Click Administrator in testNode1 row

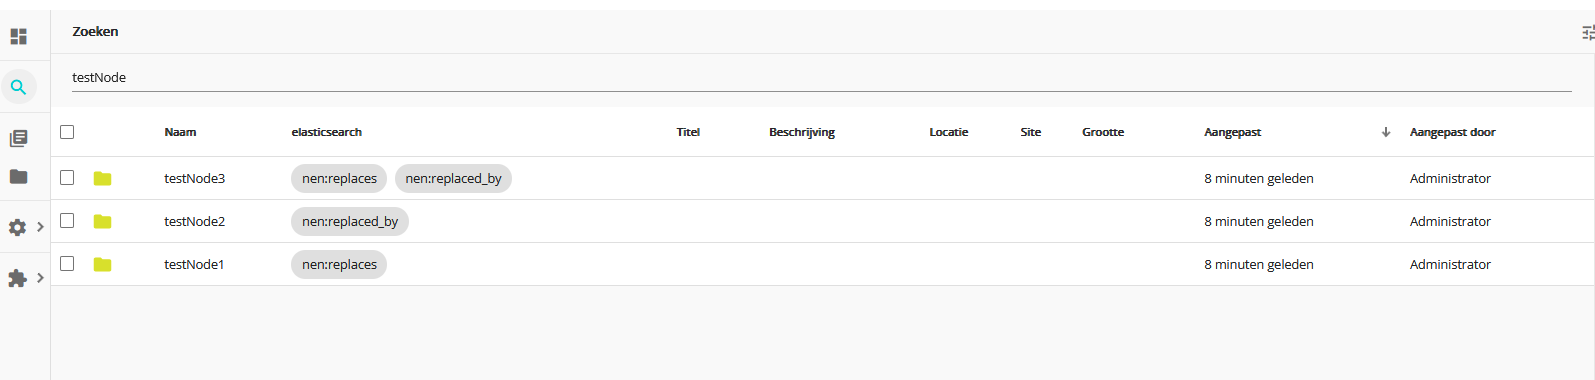coord(1450,264)
